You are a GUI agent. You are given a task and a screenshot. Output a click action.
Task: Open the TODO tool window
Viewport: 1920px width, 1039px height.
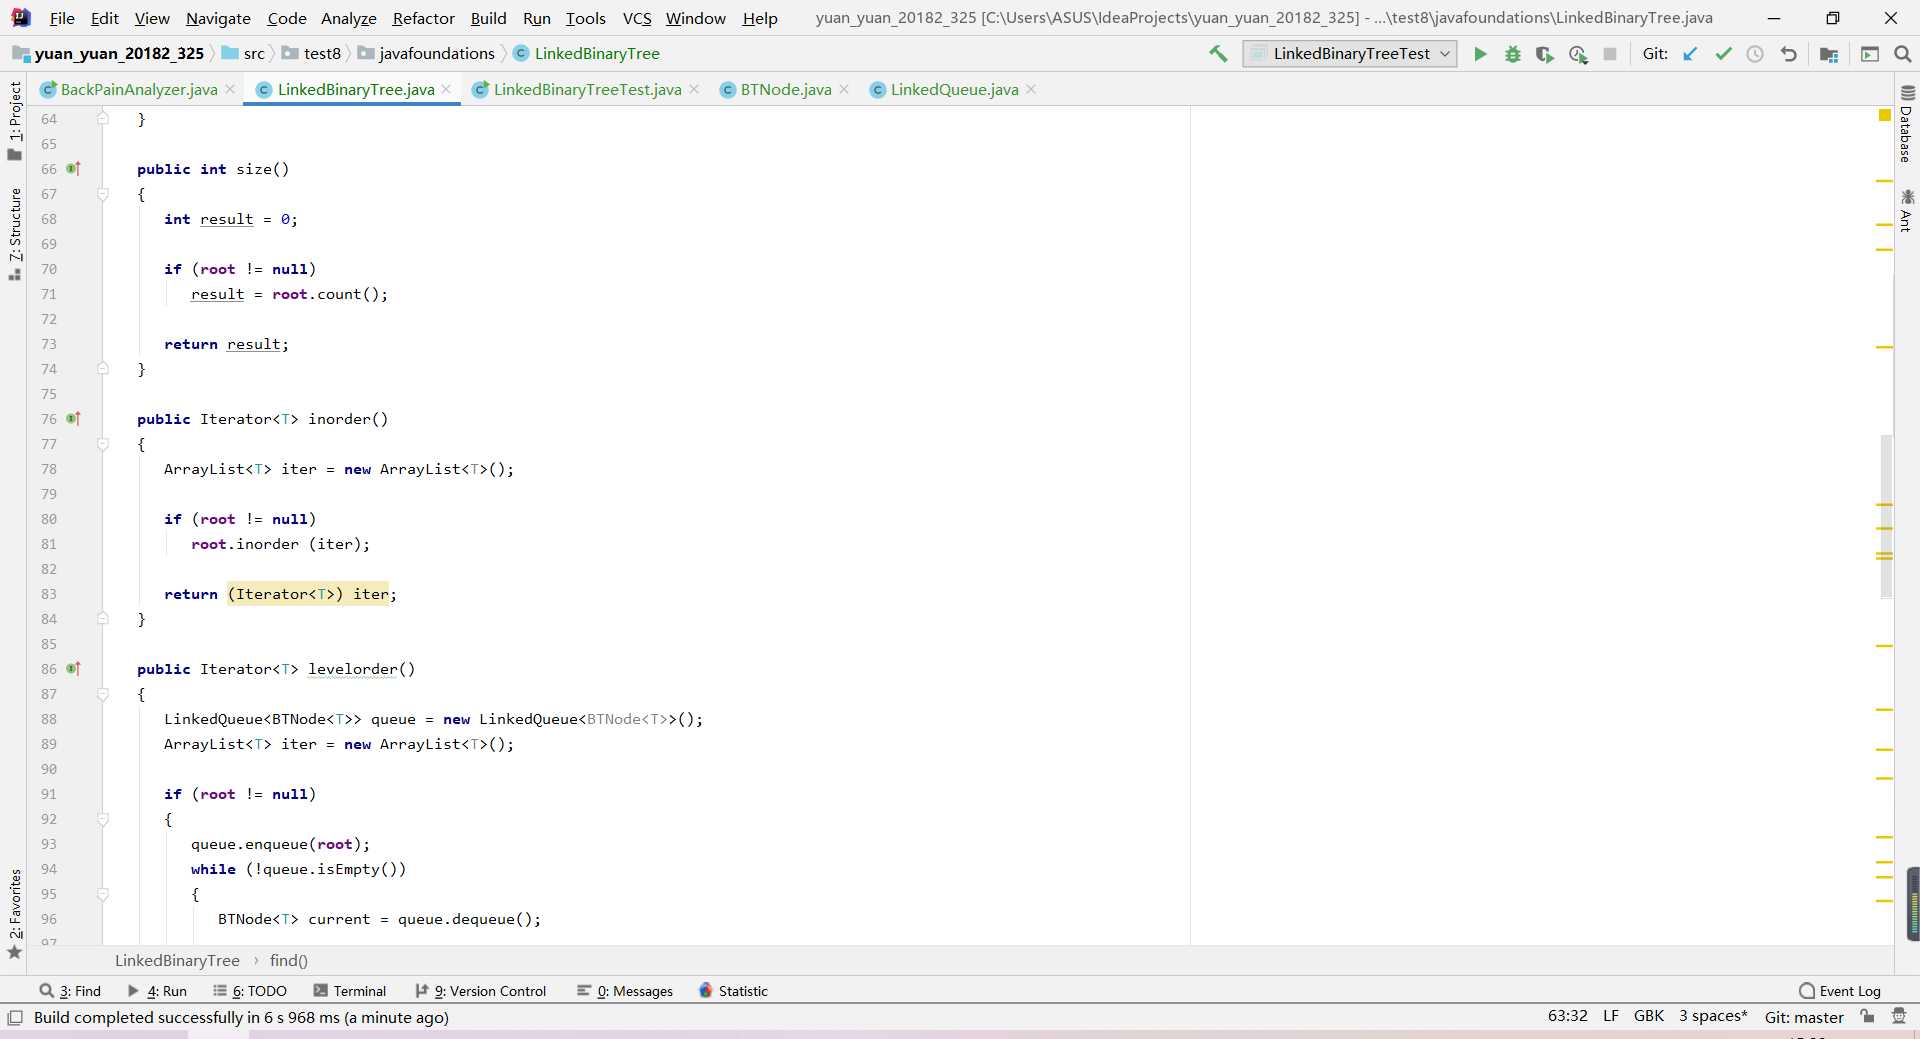[x=250, y=991]
